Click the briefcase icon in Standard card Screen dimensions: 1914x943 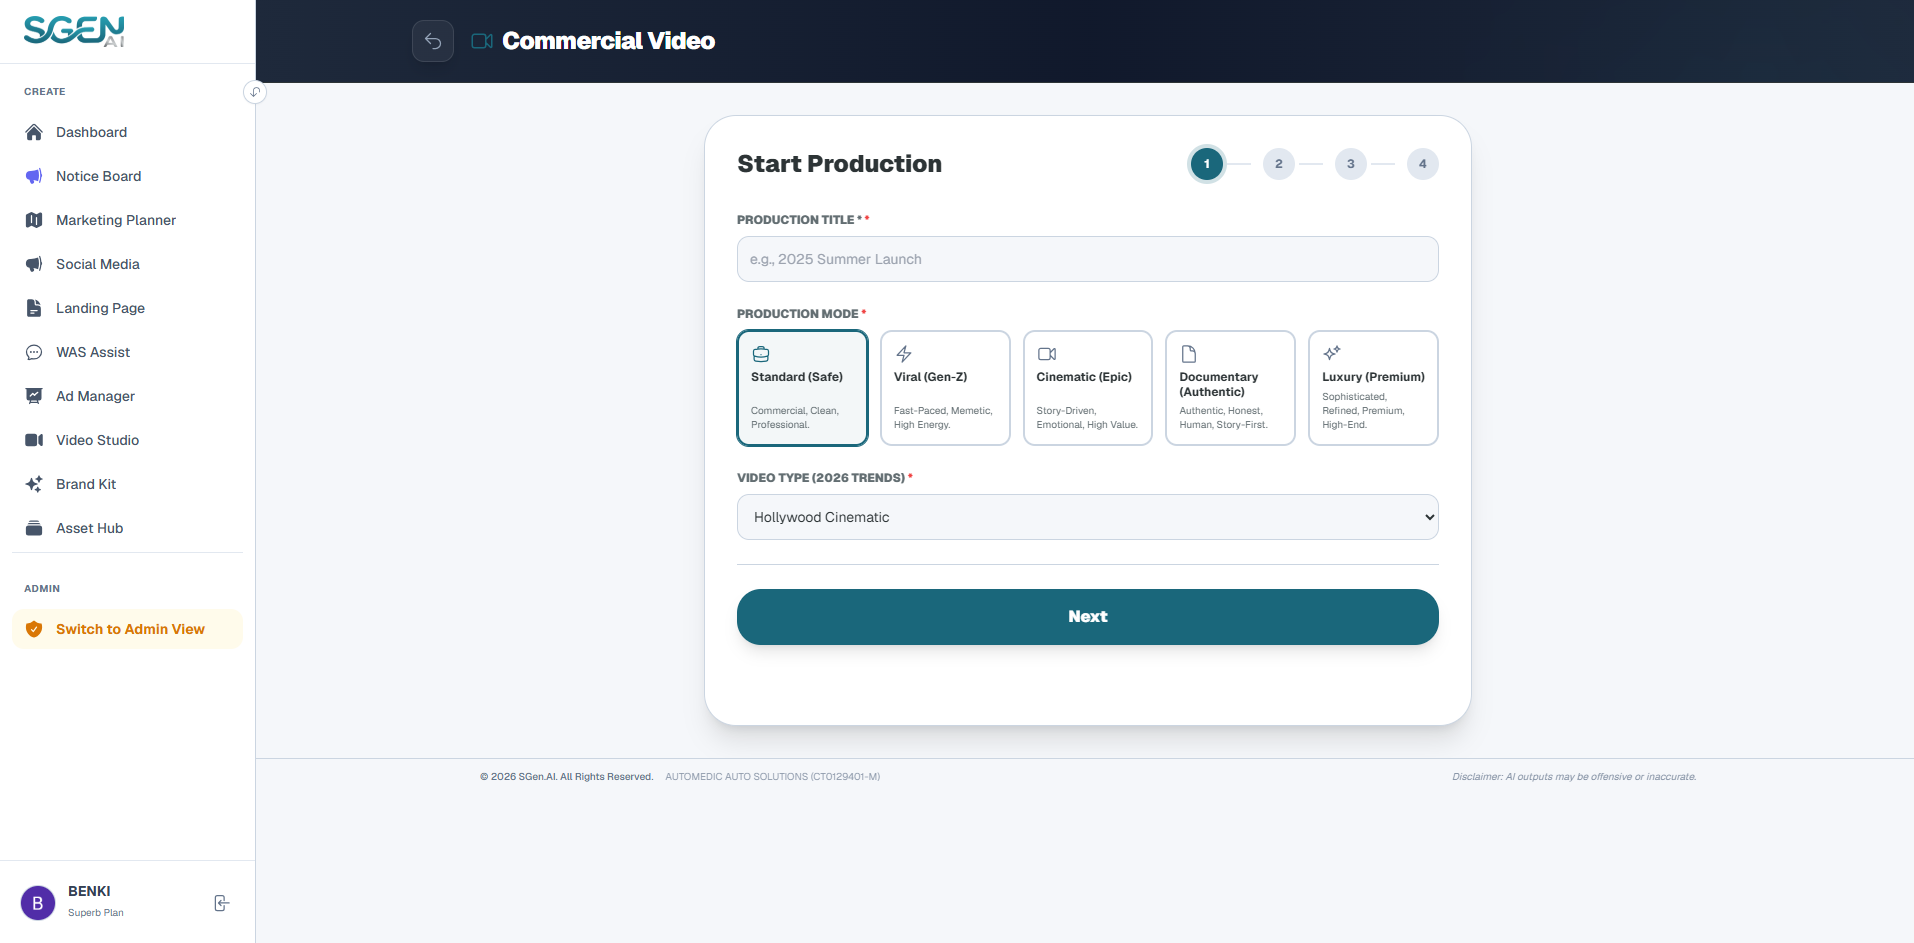tap(761, 354)
